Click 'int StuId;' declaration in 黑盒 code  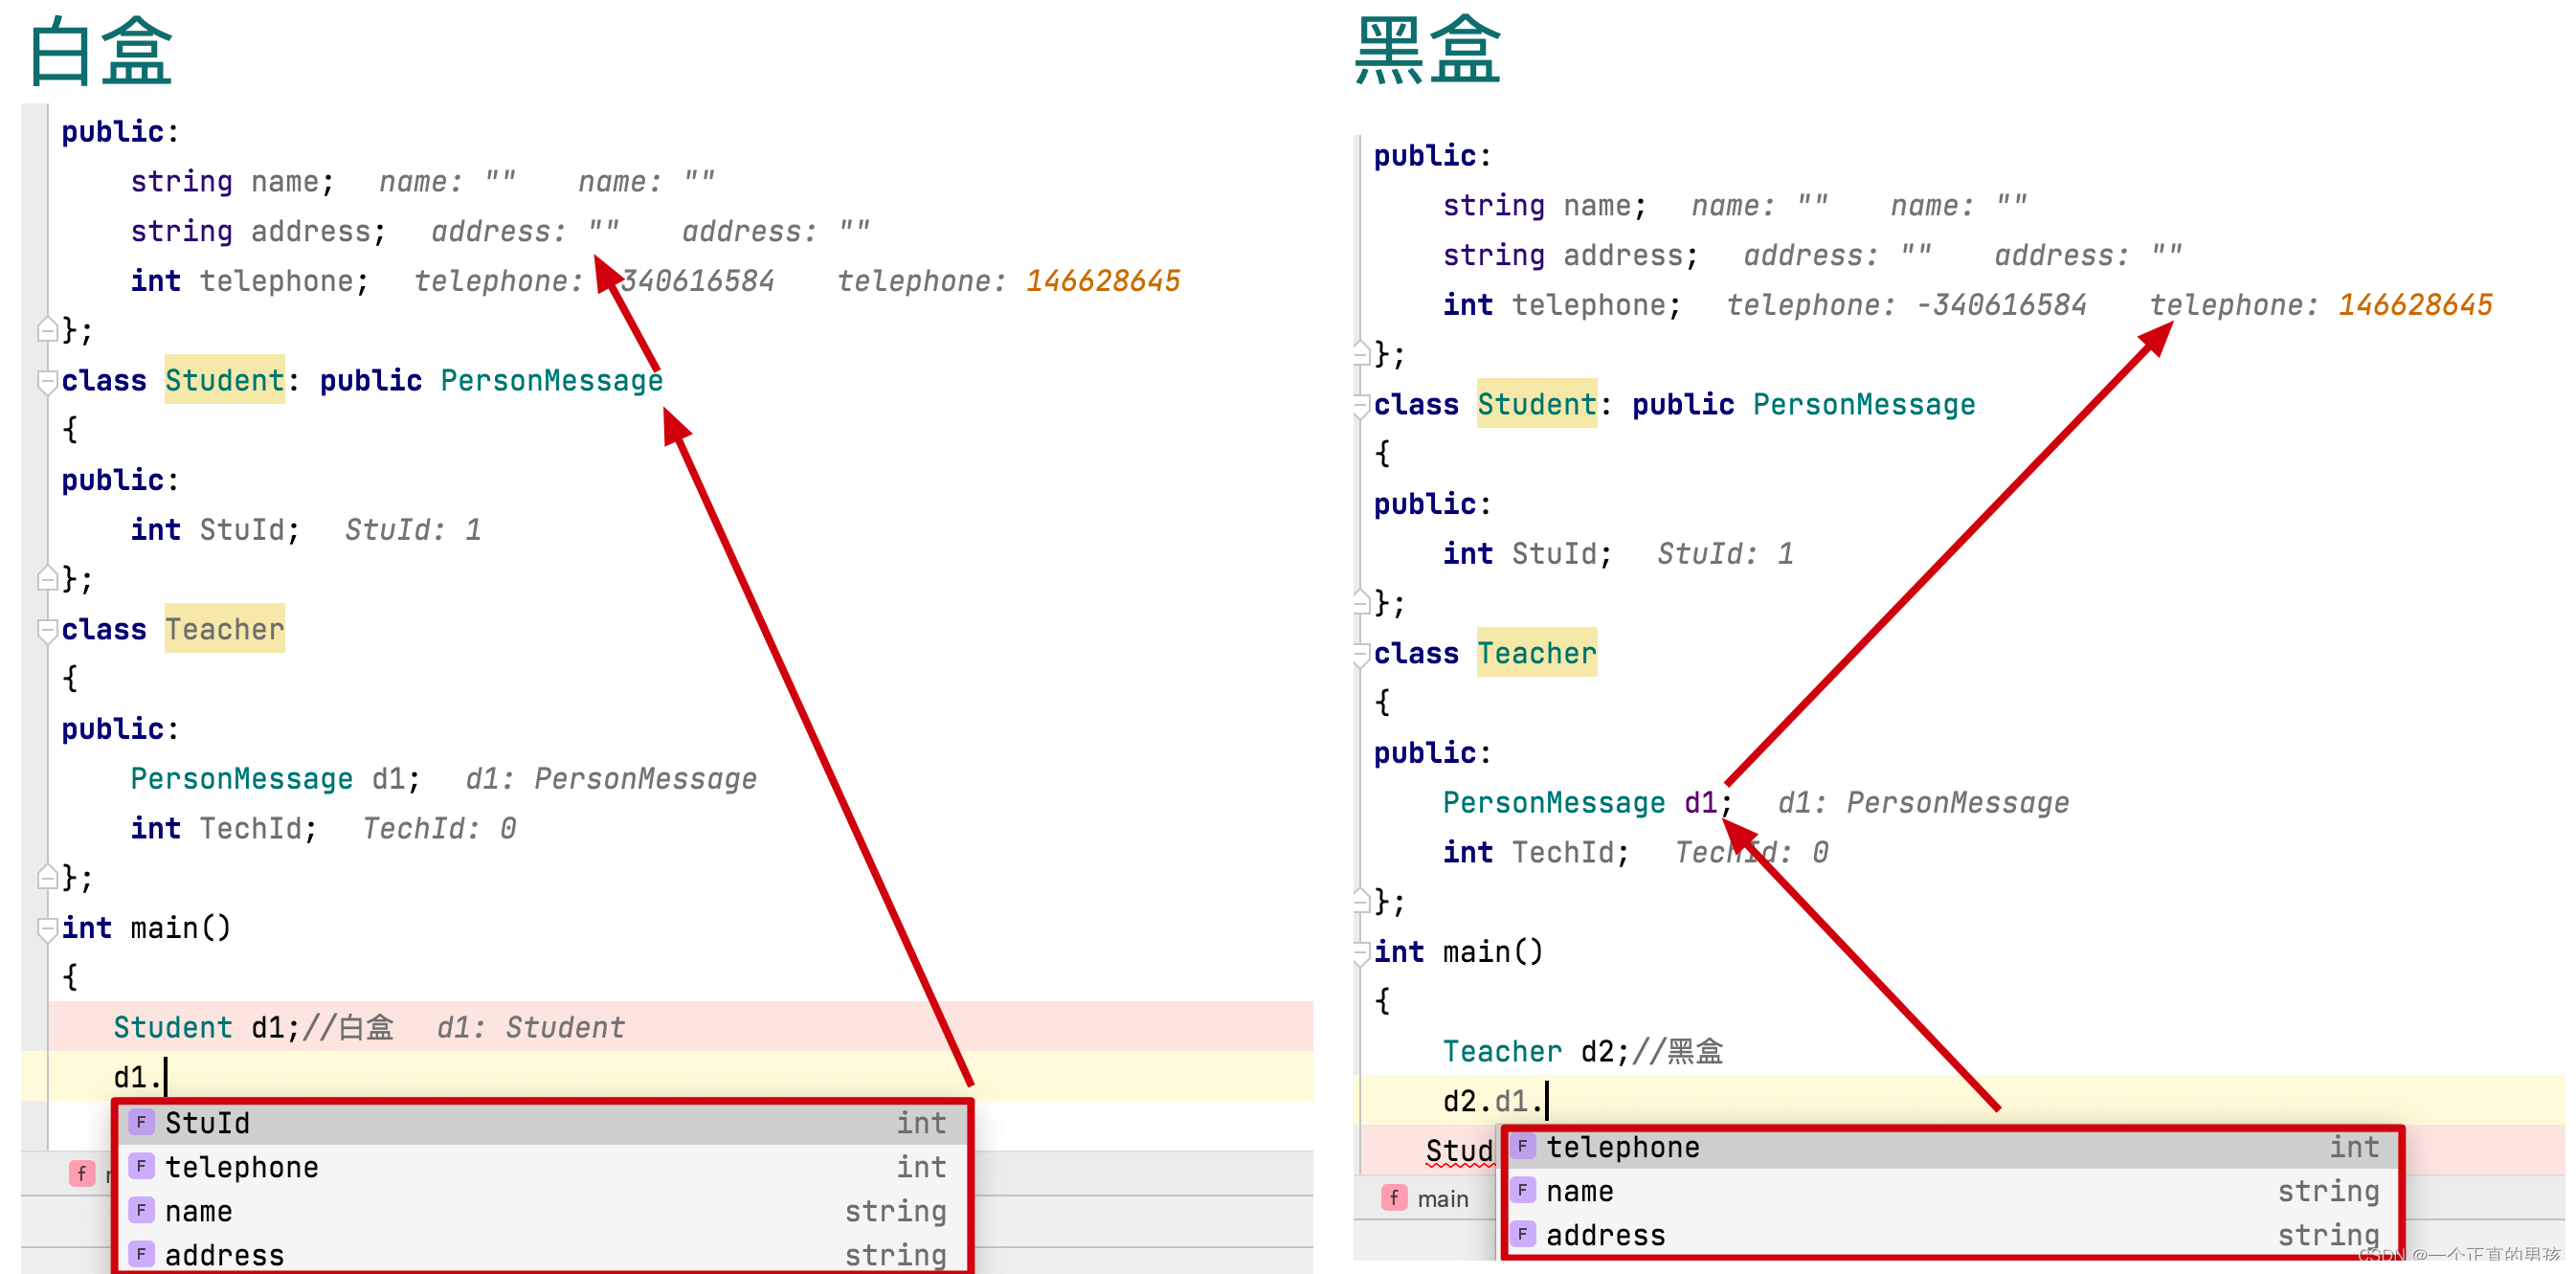click(1526, 553)
